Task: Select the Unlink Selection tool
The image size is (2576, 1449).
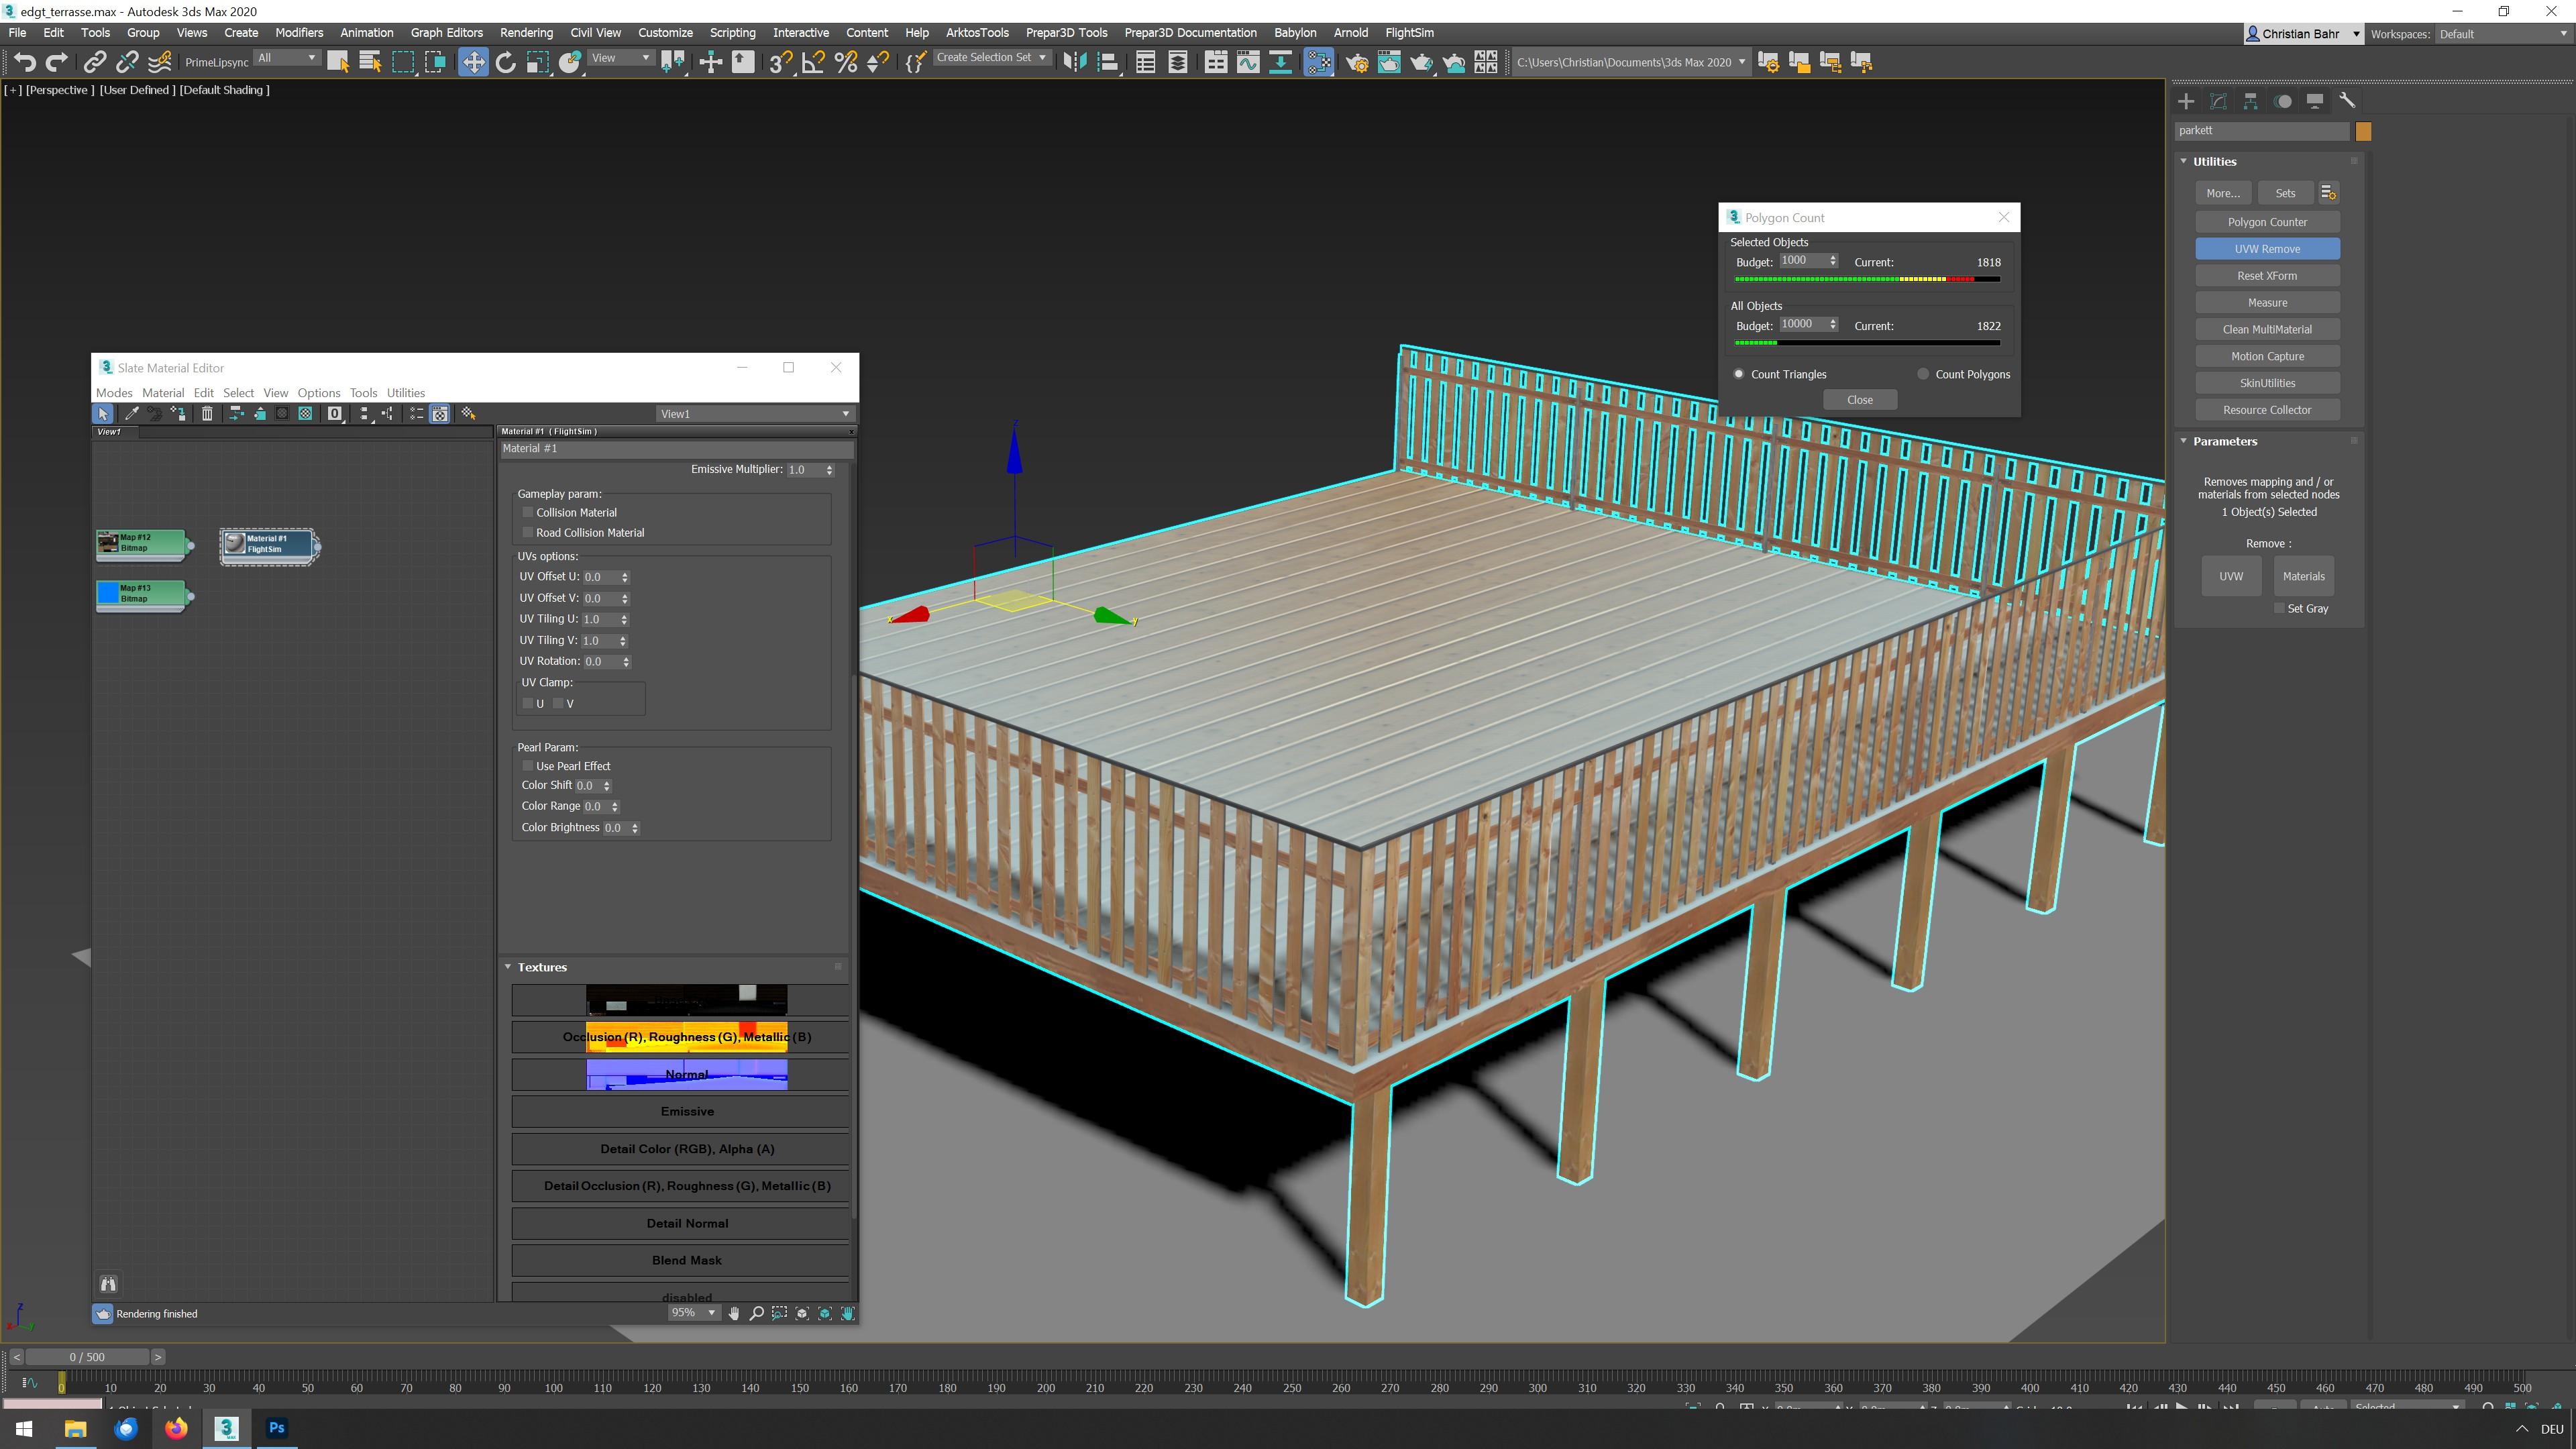Action: (x=127, y=62)
